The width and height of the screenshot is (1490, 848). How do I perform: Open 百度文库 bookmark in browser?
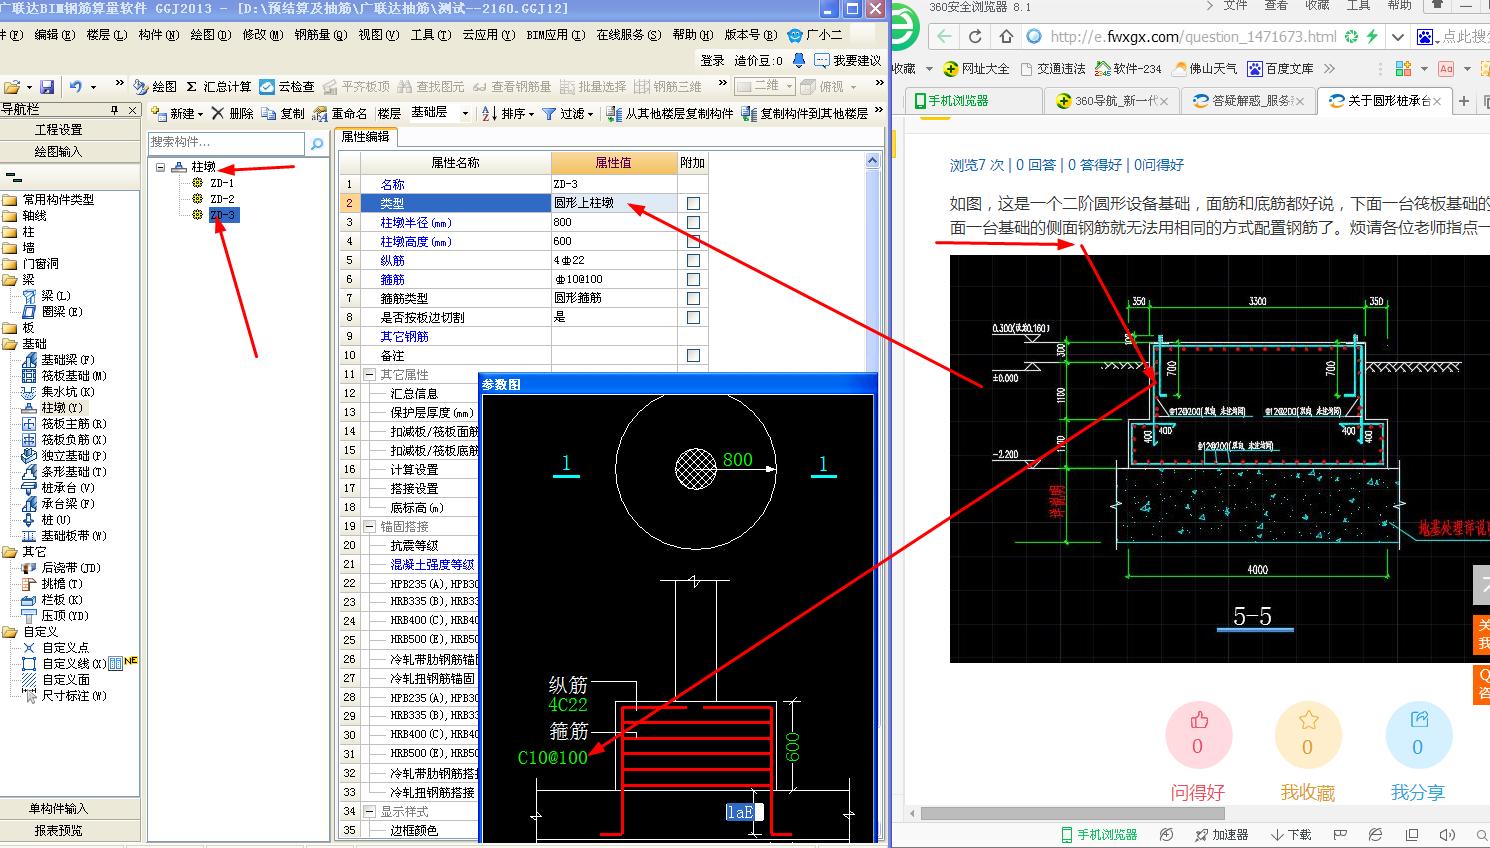[x=1280, y=69]
